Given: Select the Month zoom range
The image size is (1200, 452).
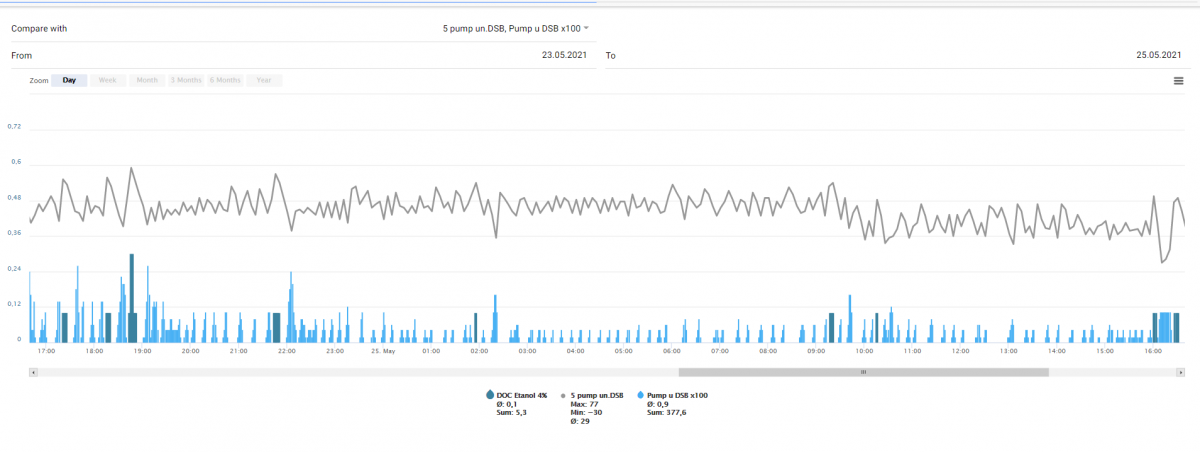Looking at the screenshot, I should pos(147,80).
